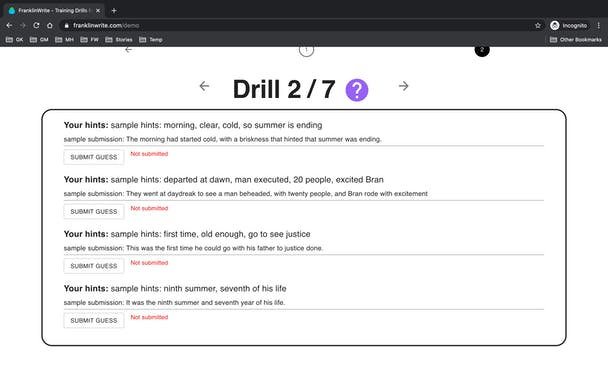Submit guess for departed at dawn hints
The image size is (608, 380).
(94, 211)
